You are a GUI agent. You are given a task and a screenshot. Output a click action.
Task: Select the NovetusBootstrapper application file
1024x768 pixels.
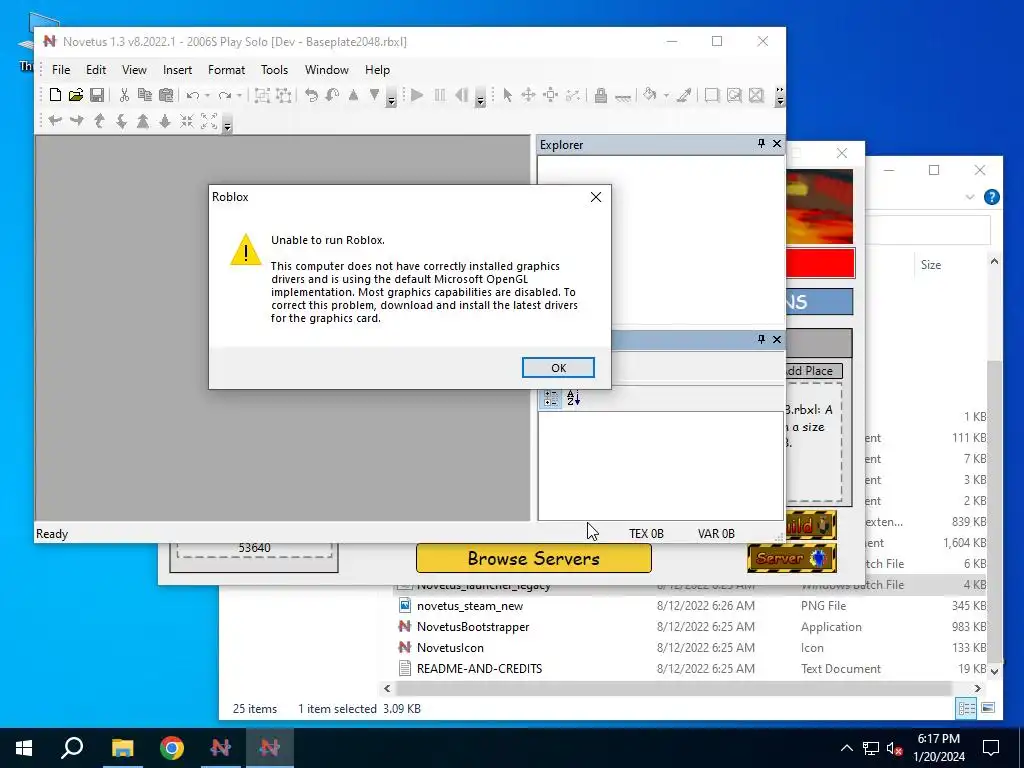click(x=473, y=627)
